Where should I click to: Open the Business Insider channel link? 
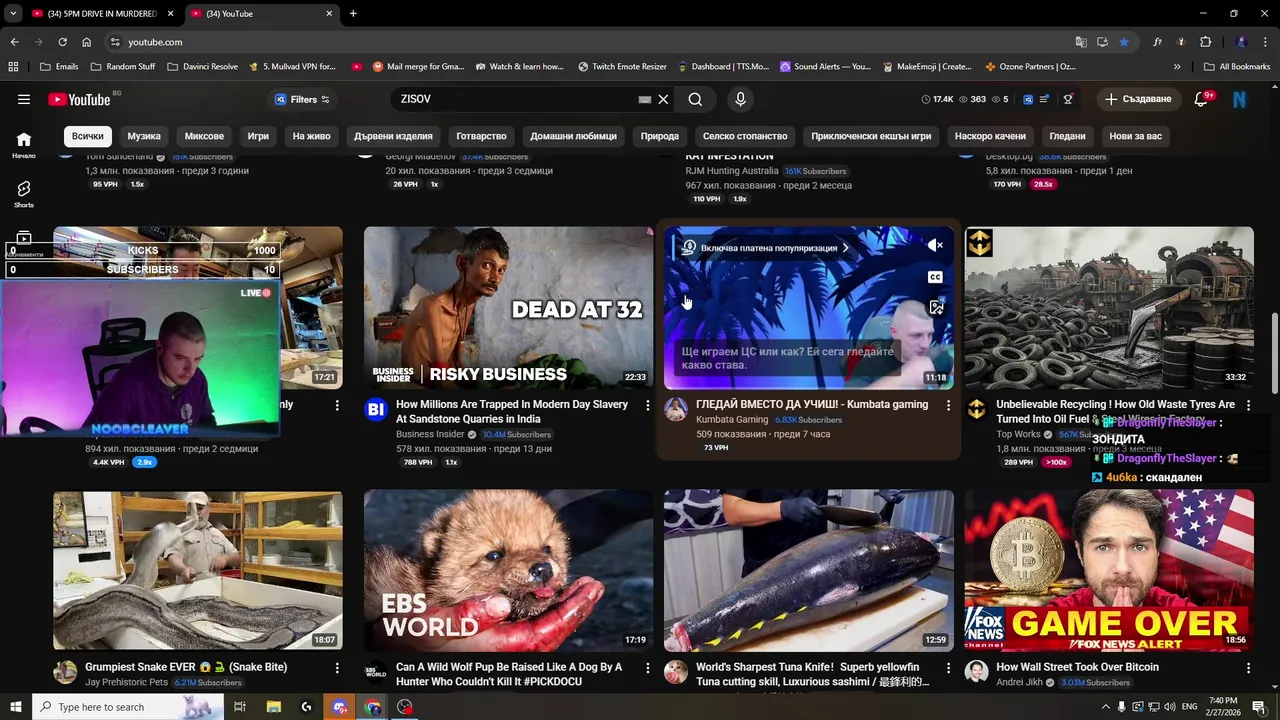point(430,435)
